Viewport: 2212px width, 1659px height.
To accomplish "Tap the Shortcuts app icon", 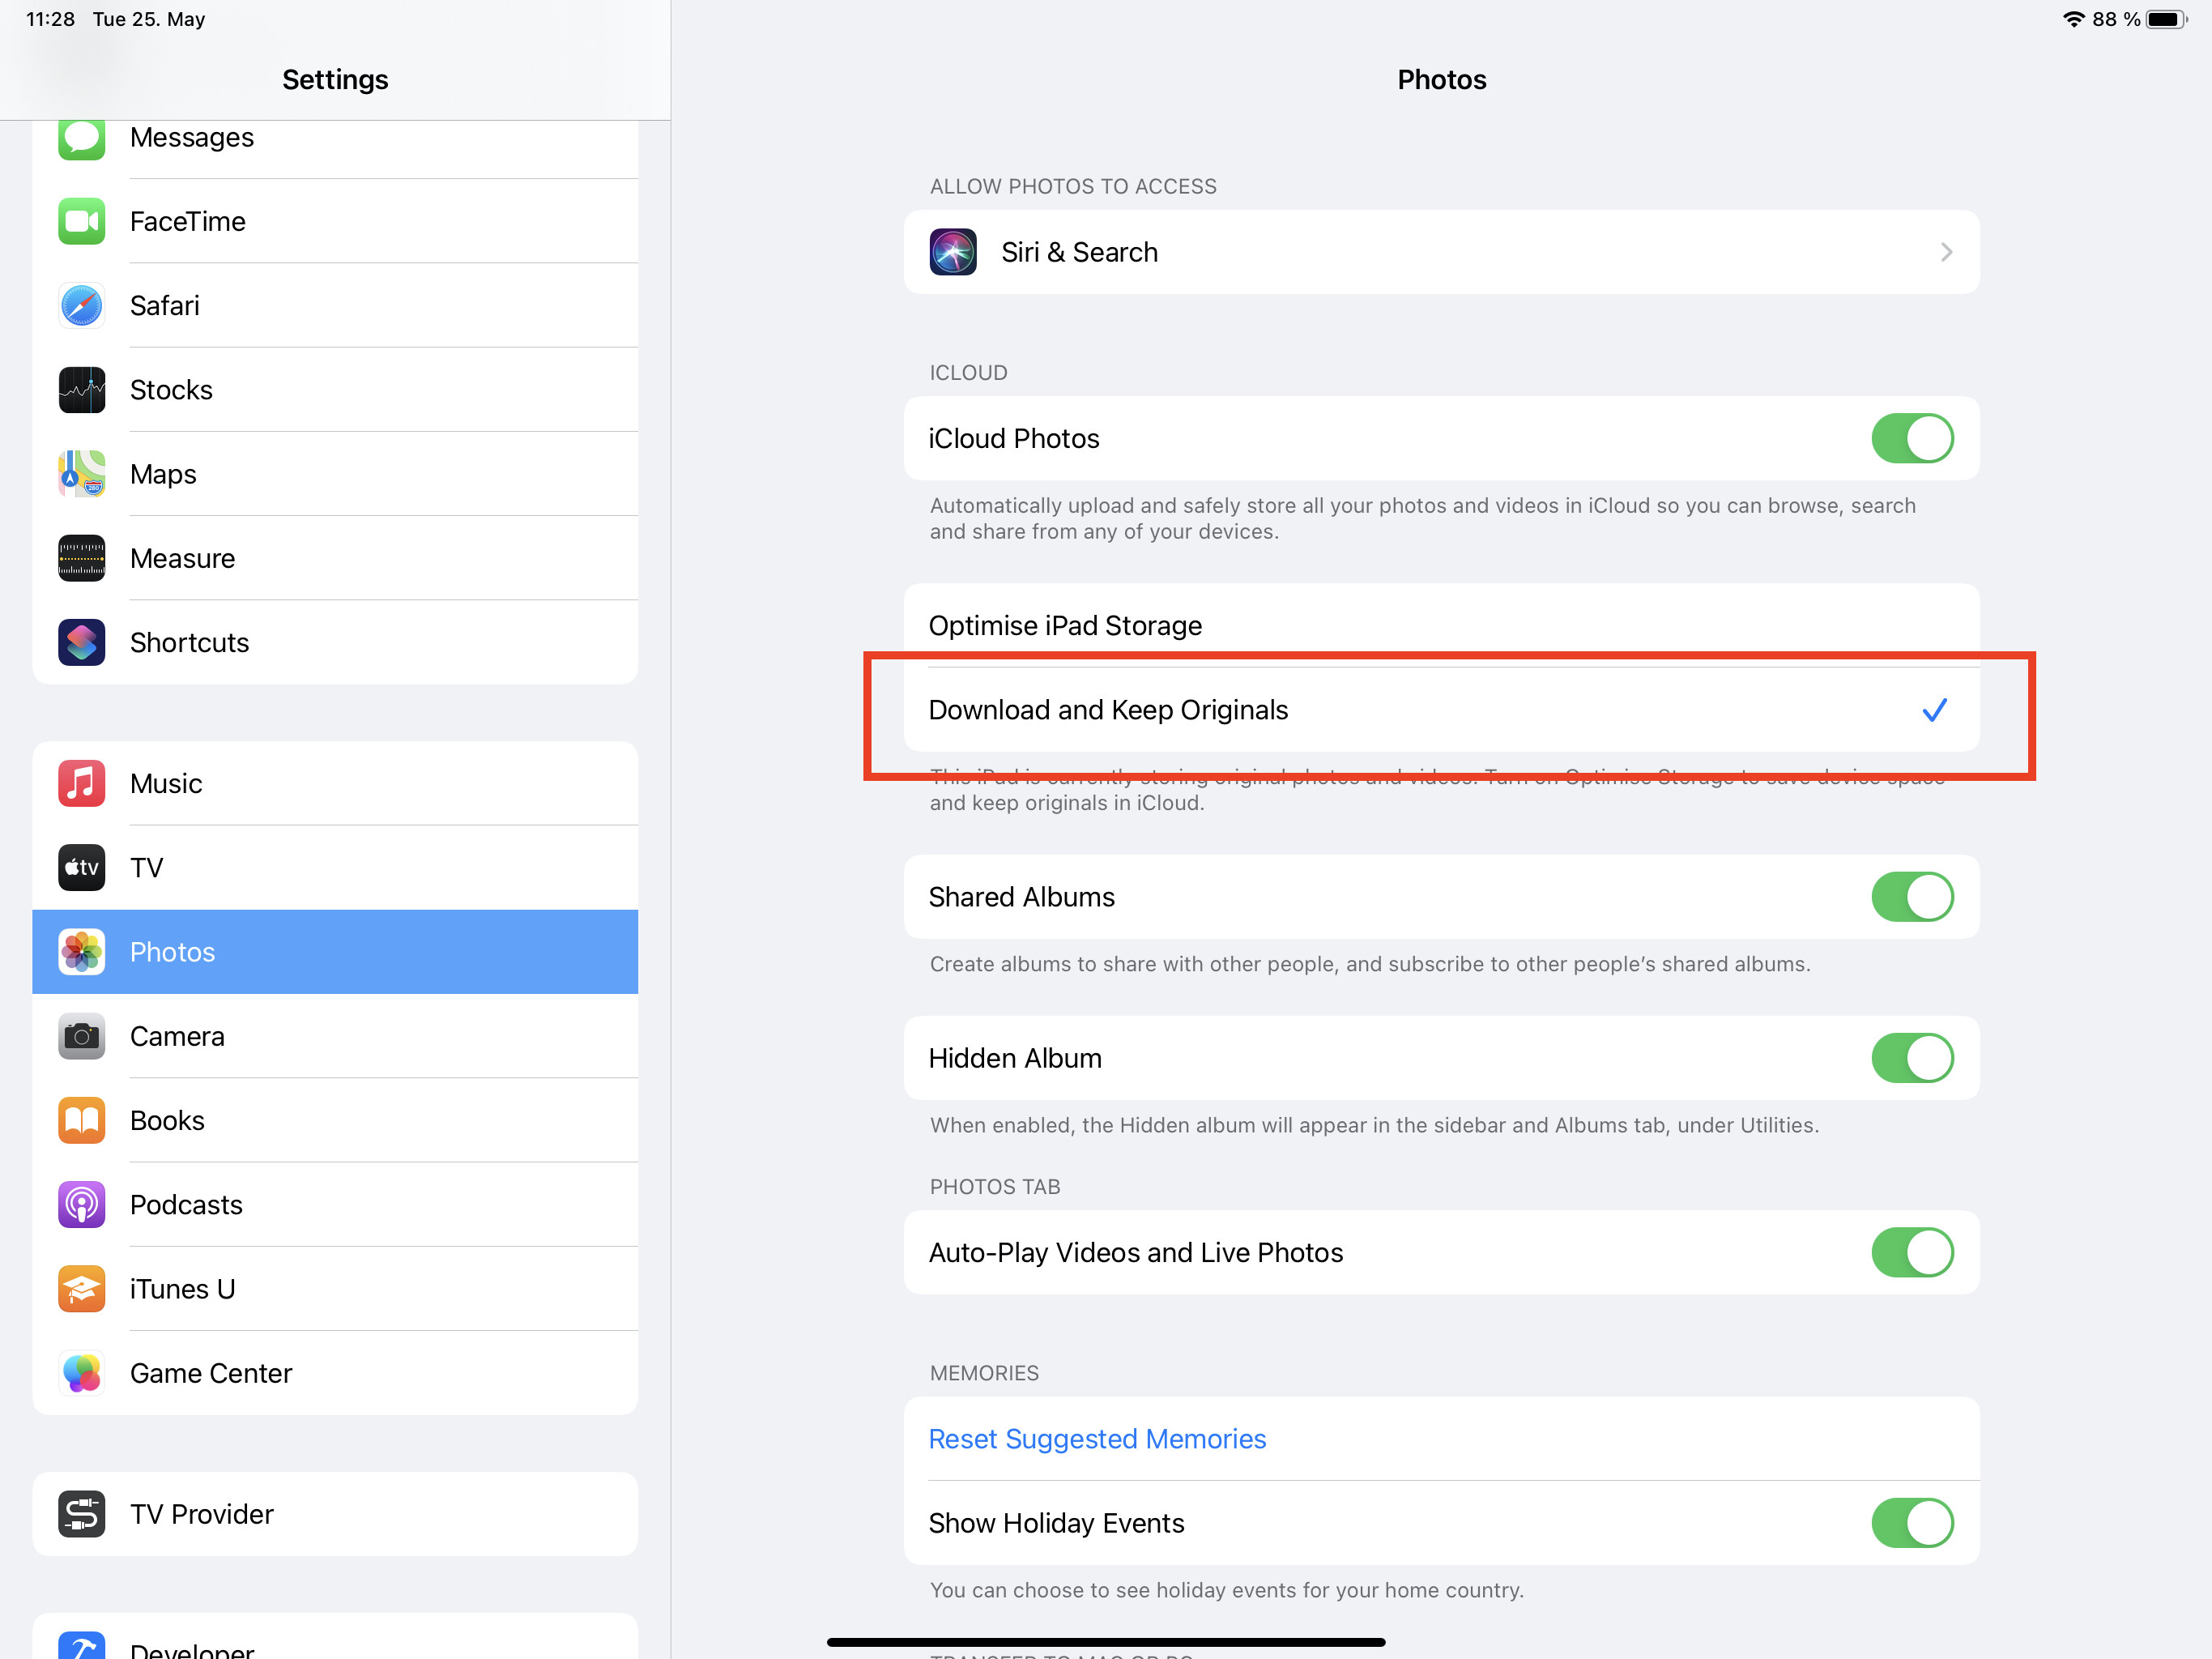I will 81,643.
